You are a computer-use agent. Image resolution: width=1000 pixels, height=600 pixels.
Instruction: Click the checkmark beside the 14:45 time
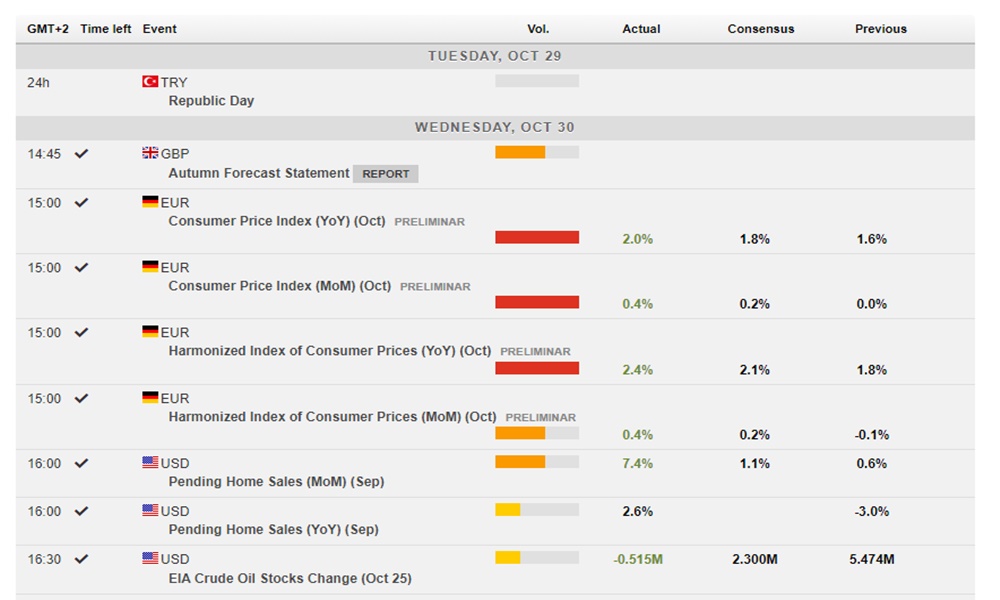tap(82, 154)
